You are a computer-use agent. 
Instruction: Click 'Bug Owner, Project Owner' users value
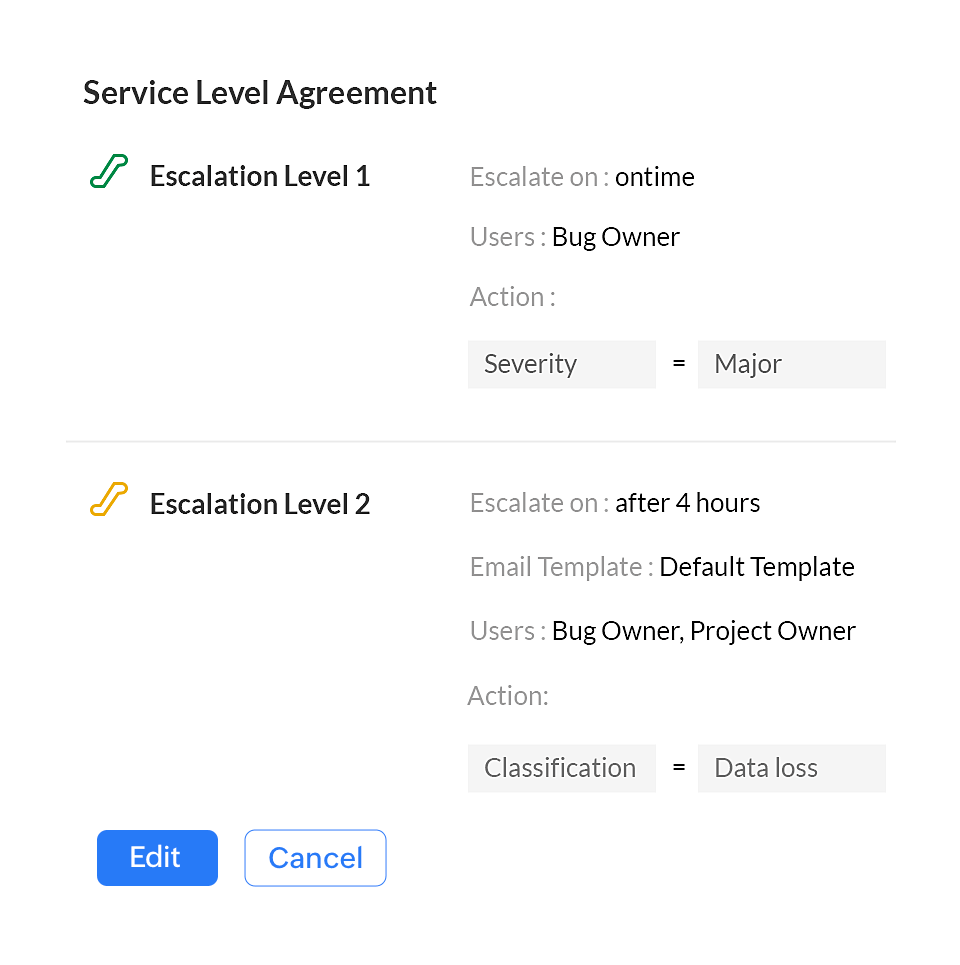tap(703, 631)
